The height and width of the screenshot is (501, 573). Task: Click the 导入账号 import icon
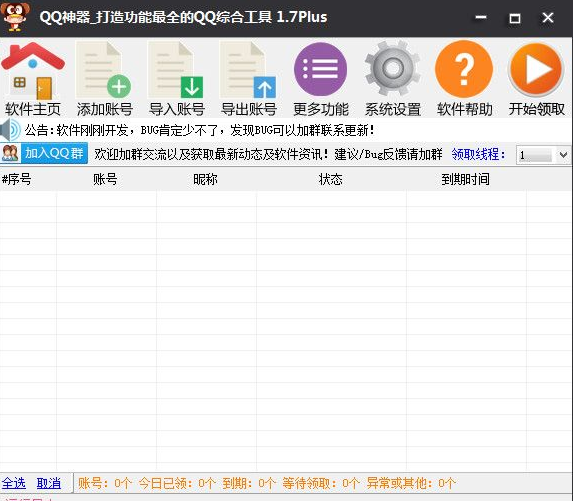176,70
